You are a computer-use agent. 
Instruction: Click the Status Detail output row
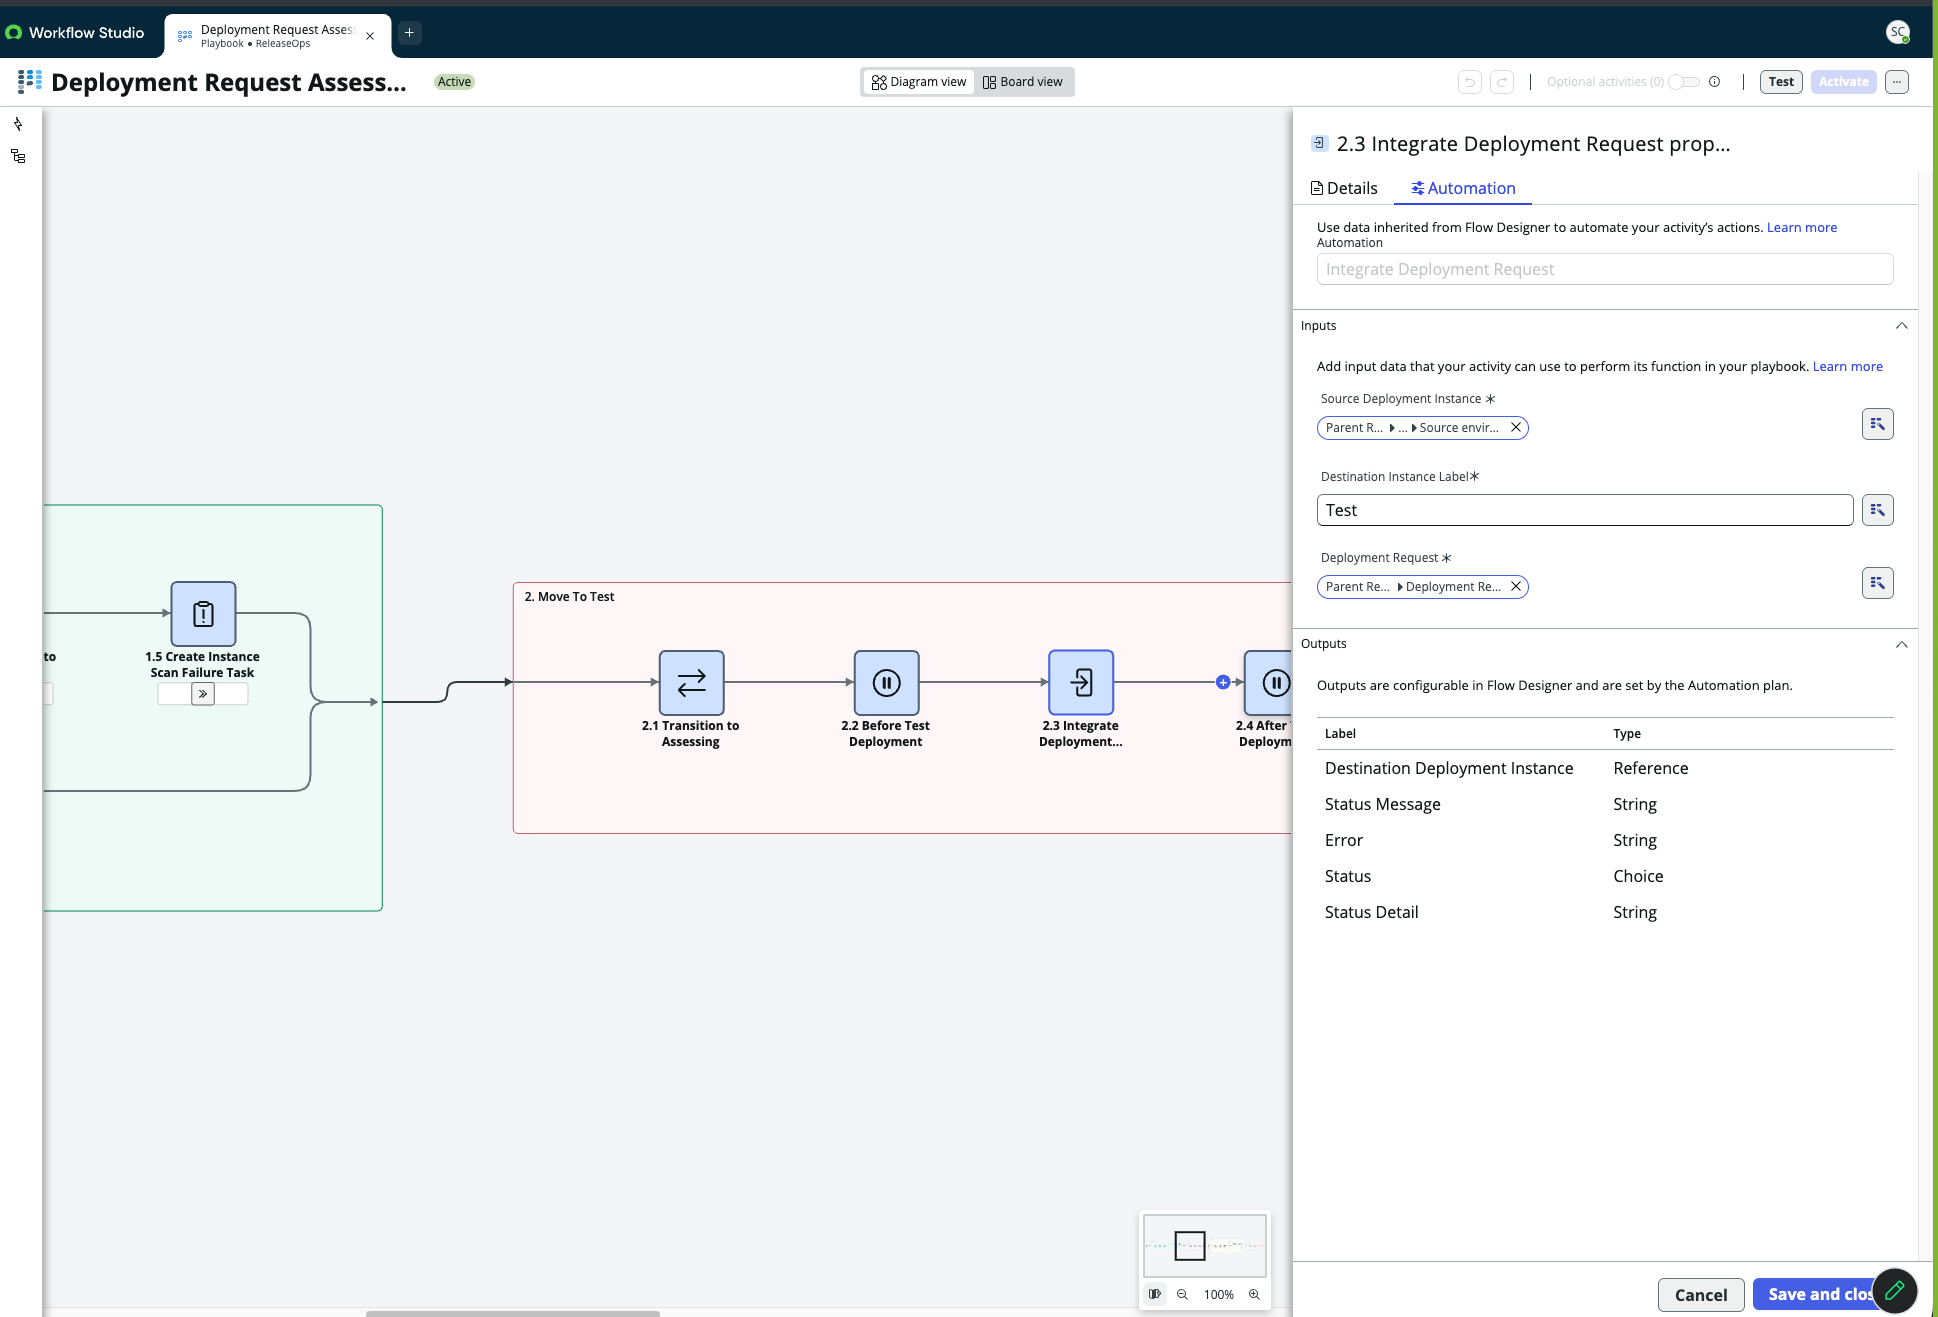click(x=1604, y=912)
